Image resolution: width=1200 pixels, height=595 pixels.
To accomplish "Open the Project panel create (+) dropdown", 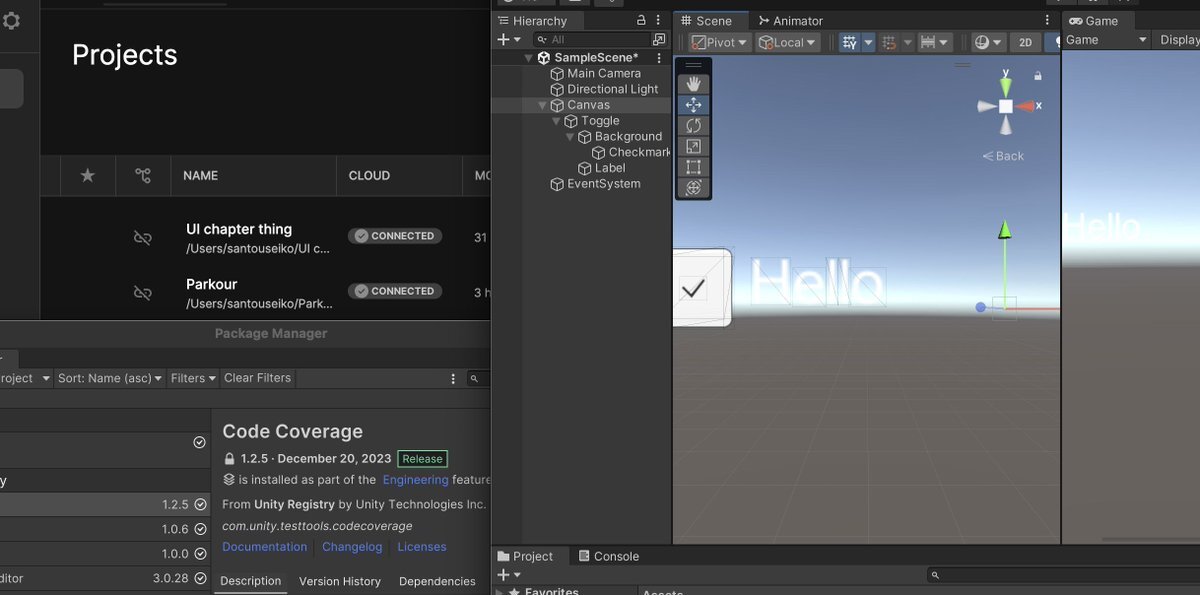I will click(508, 575).
